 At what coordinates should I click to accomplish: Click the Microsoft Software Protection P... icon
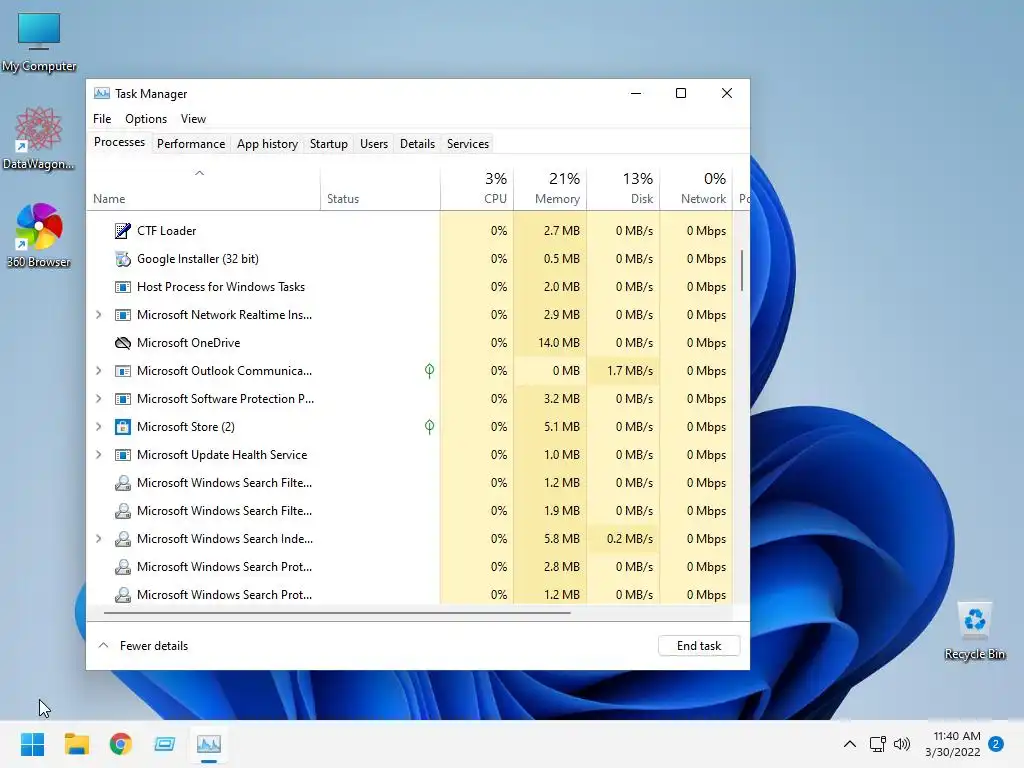pyautogui.click(x=123, y=398)
